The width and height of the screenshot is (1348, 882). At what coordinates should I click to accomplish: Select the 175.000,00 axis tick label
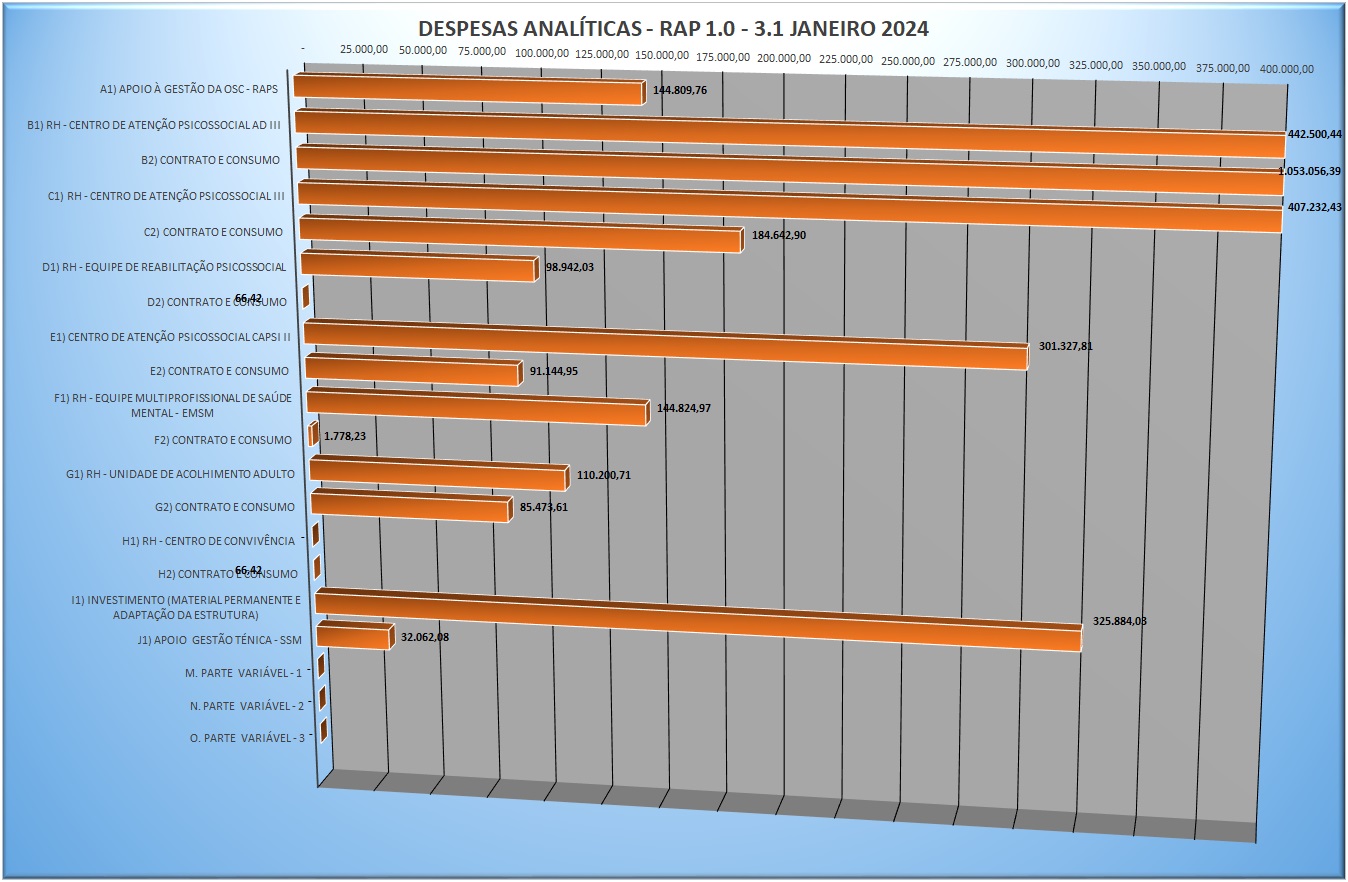[x=722, y=57]
